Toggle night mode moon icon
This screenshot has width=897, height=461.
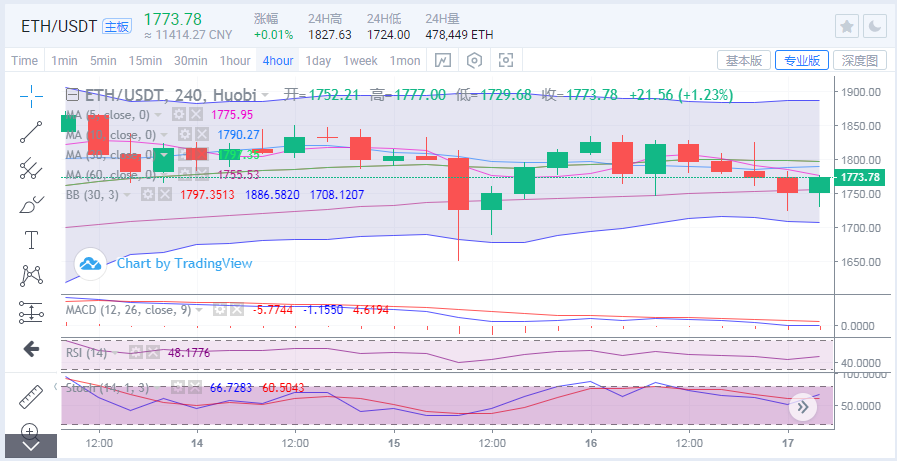pos(875,26)
